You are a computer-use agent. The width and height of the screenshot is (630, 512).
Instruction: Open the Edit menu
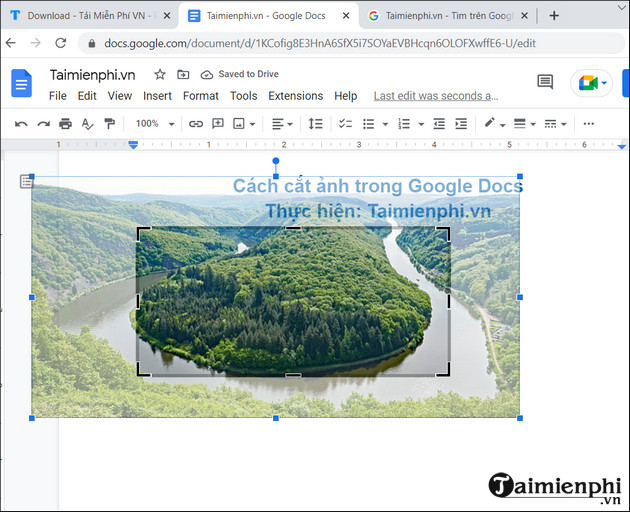click(x=87, y=96)
